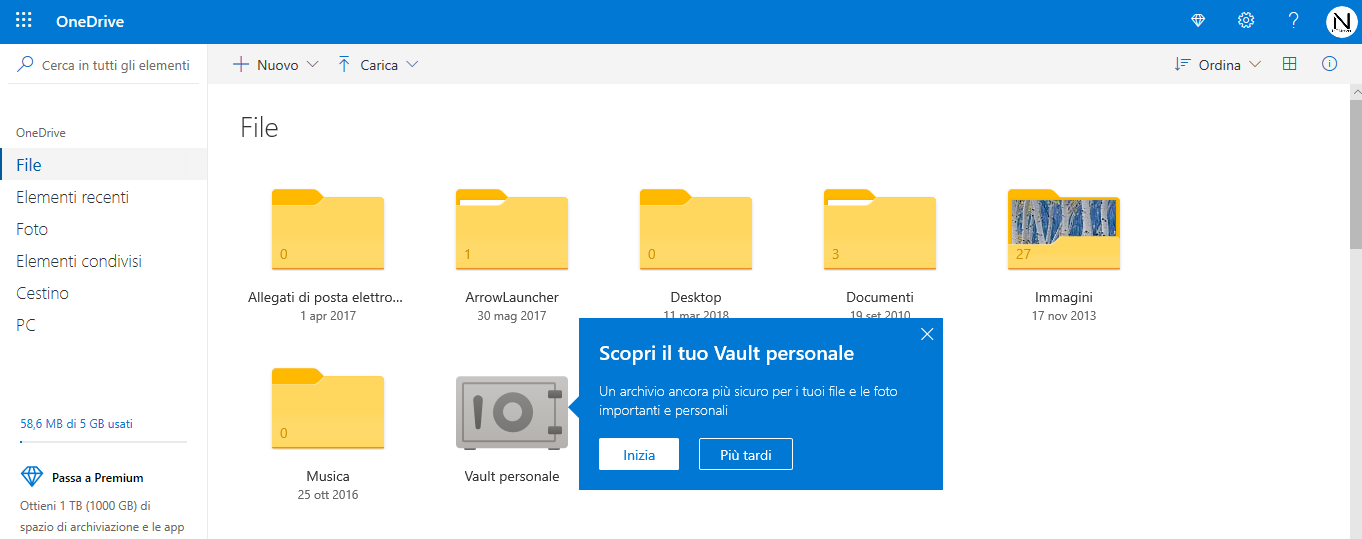Click the ArrowLauncher folder name
Screen dimensions: 1362x539
(512, 297)
